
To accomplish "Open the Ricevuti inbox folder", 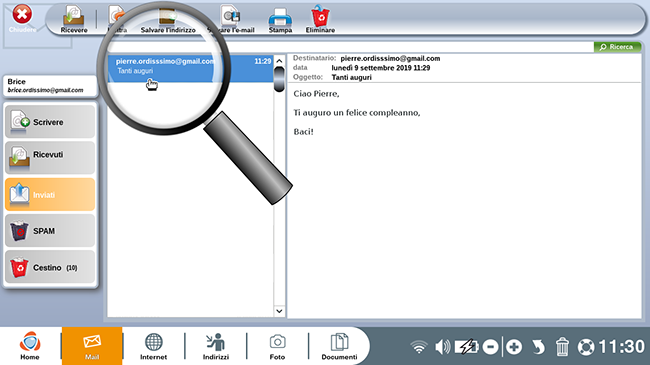I will coord(50,158).
